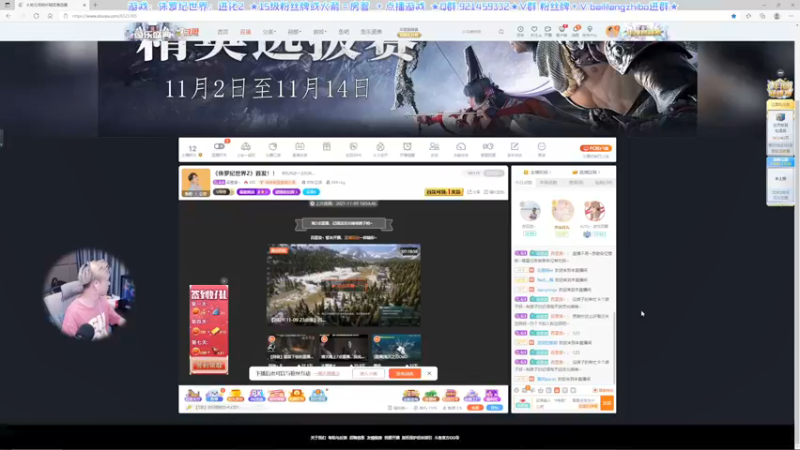Open a new browser tab with the plus
The image size is (800, 450).
tap(95, 5)
